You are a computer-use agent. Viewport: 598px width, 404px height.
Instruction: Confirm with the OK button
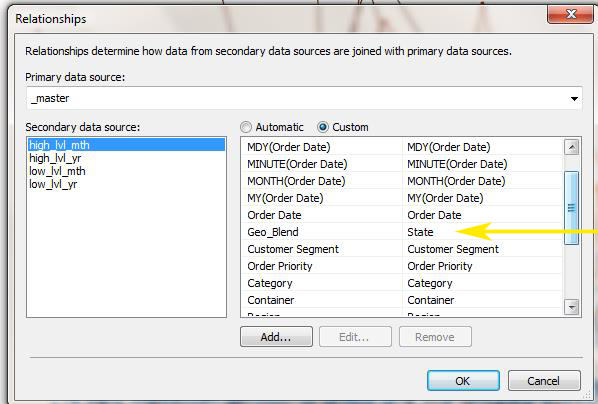463,380
